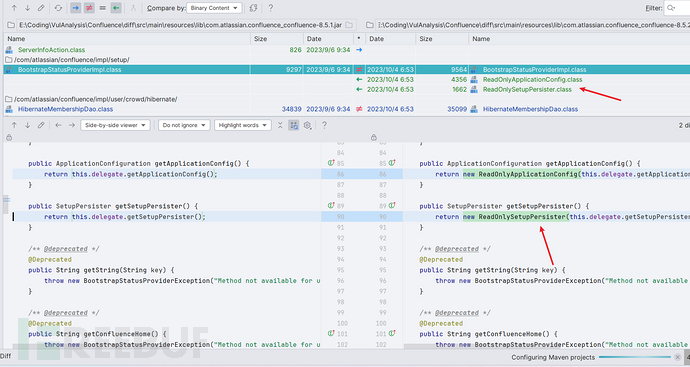Click override gutter icon at right line 89
This screenshot has height=367, width=690.
(392, 206)
